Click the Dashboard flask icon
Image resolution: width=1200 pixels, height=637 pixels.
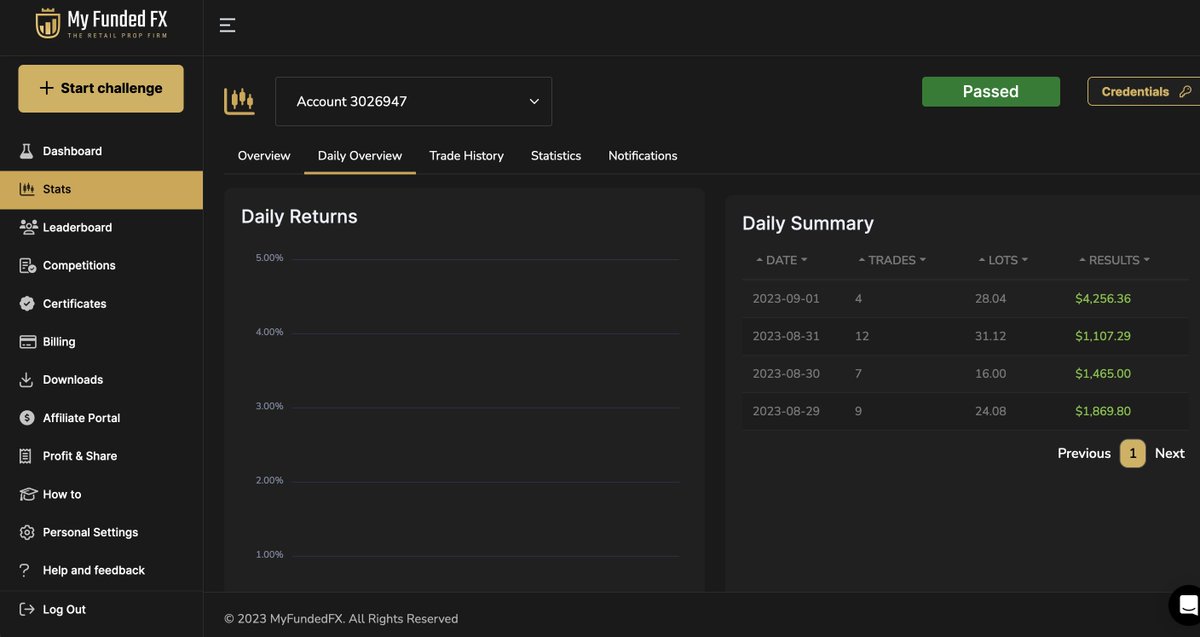pos(27,151)
